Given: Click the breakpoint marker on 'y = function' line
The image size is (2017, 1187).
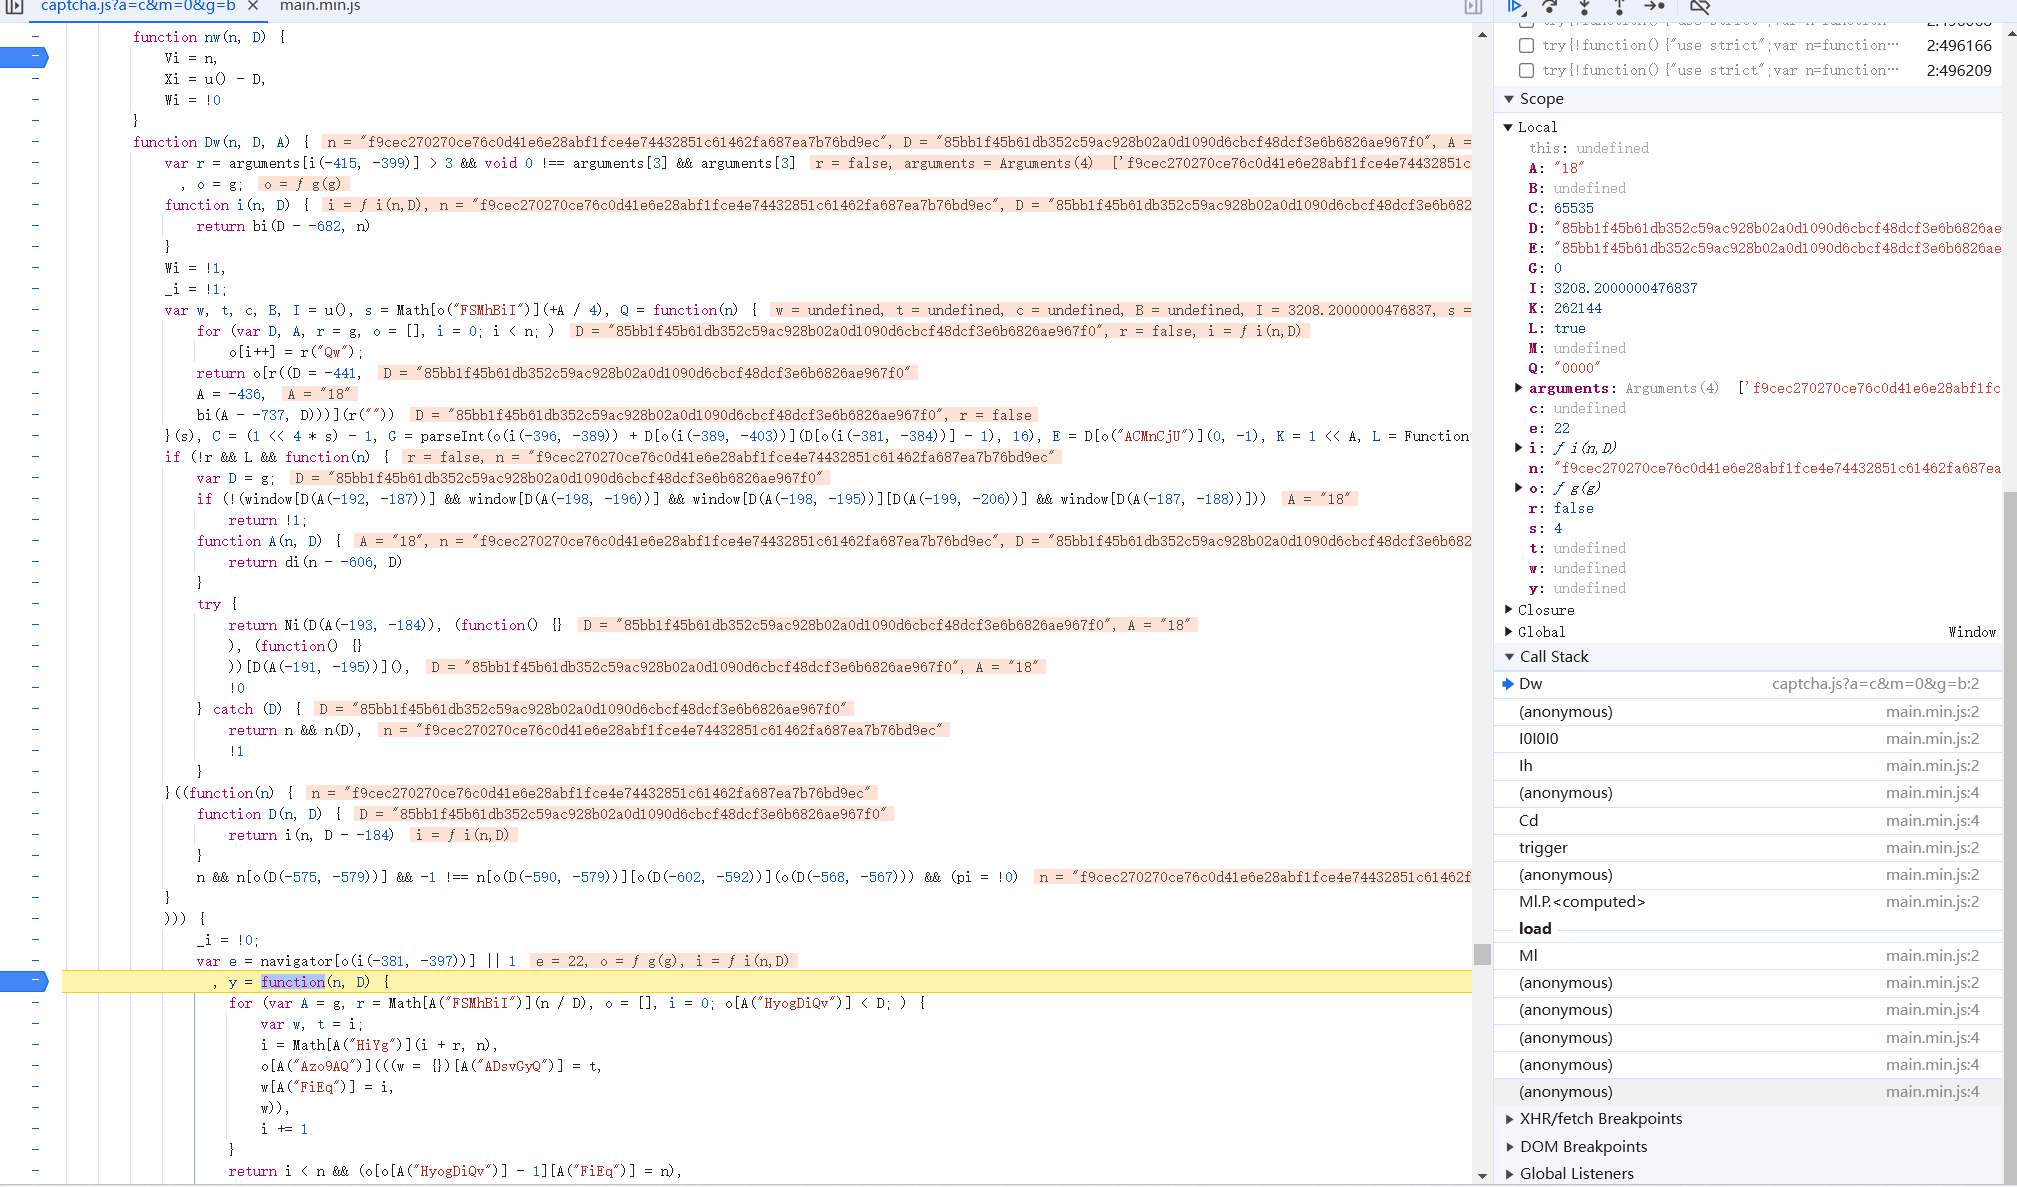Looking at the screenshot, I should [24, 982].
